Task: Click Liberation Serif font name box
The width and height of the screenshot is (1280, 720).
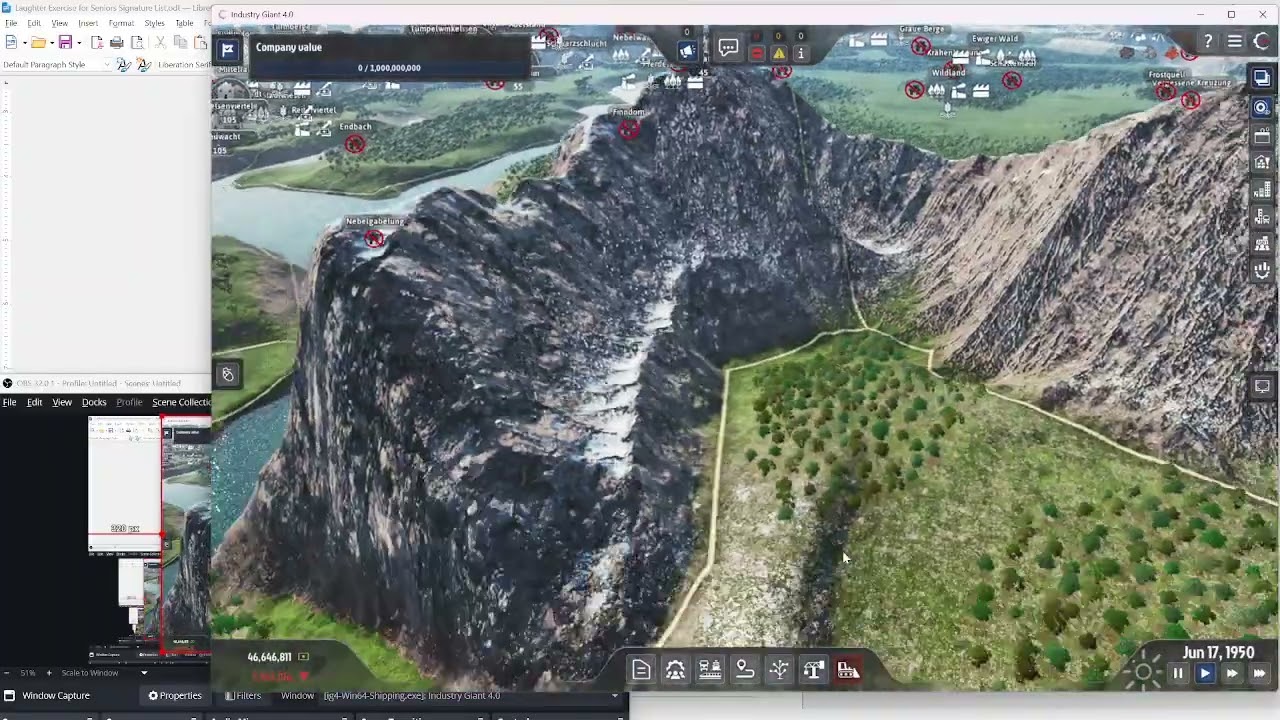Action: pyautogui.click(x=185, y=65)
